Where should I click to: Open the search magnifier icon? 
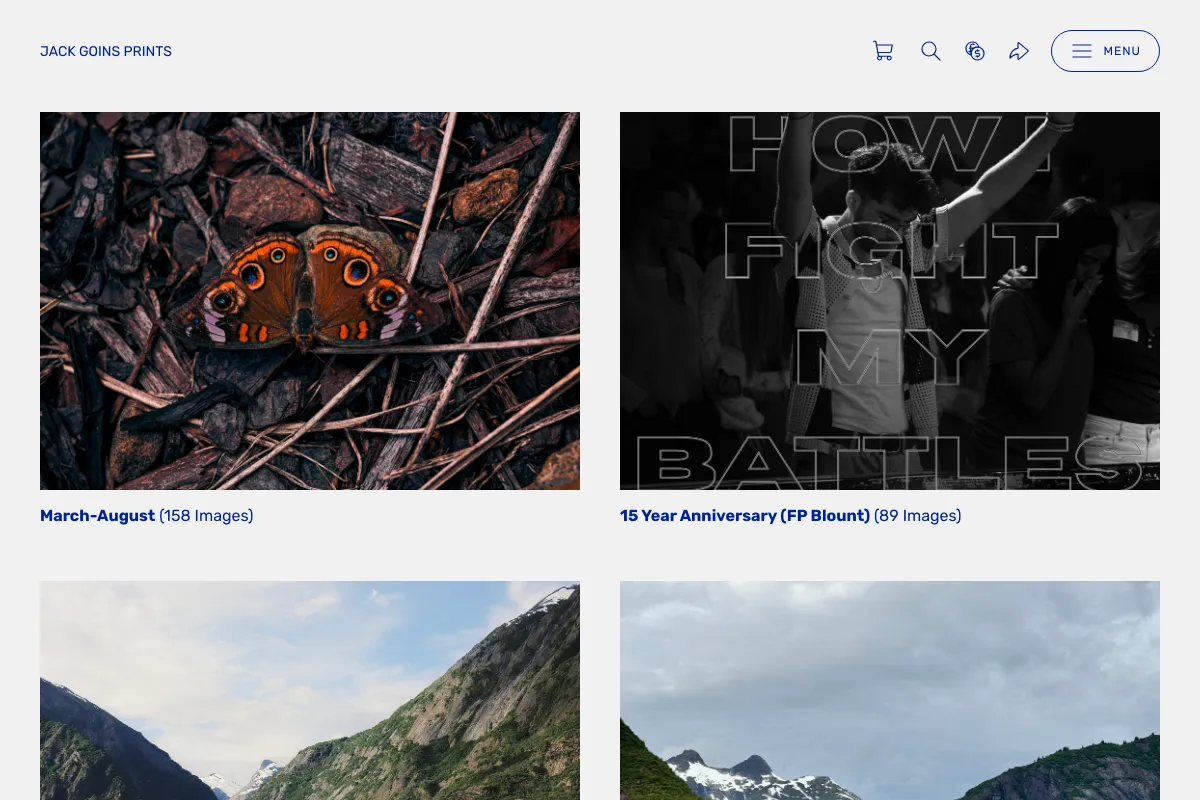tap(931, 51)
